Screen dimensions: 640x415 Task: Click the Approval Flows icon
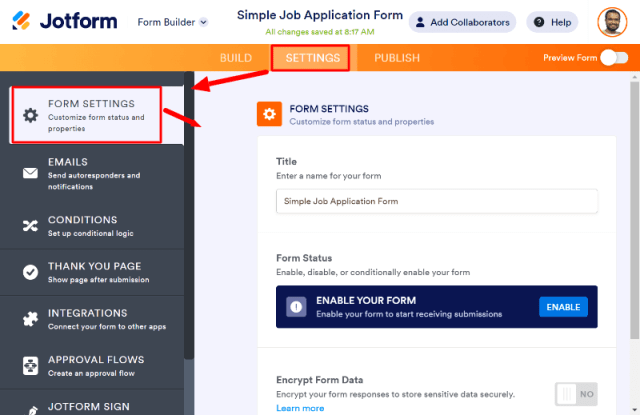click(x=30, y=366)
